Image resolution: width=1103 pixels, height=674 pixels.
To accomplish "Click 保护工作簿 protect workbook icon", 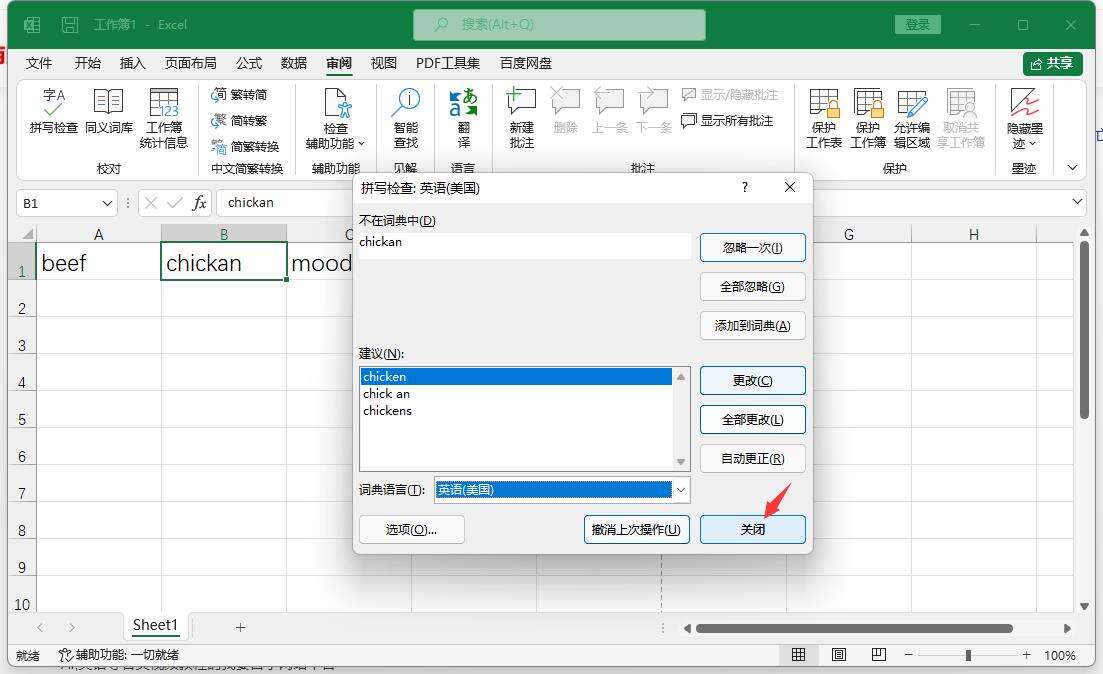I will coord(867,118).
